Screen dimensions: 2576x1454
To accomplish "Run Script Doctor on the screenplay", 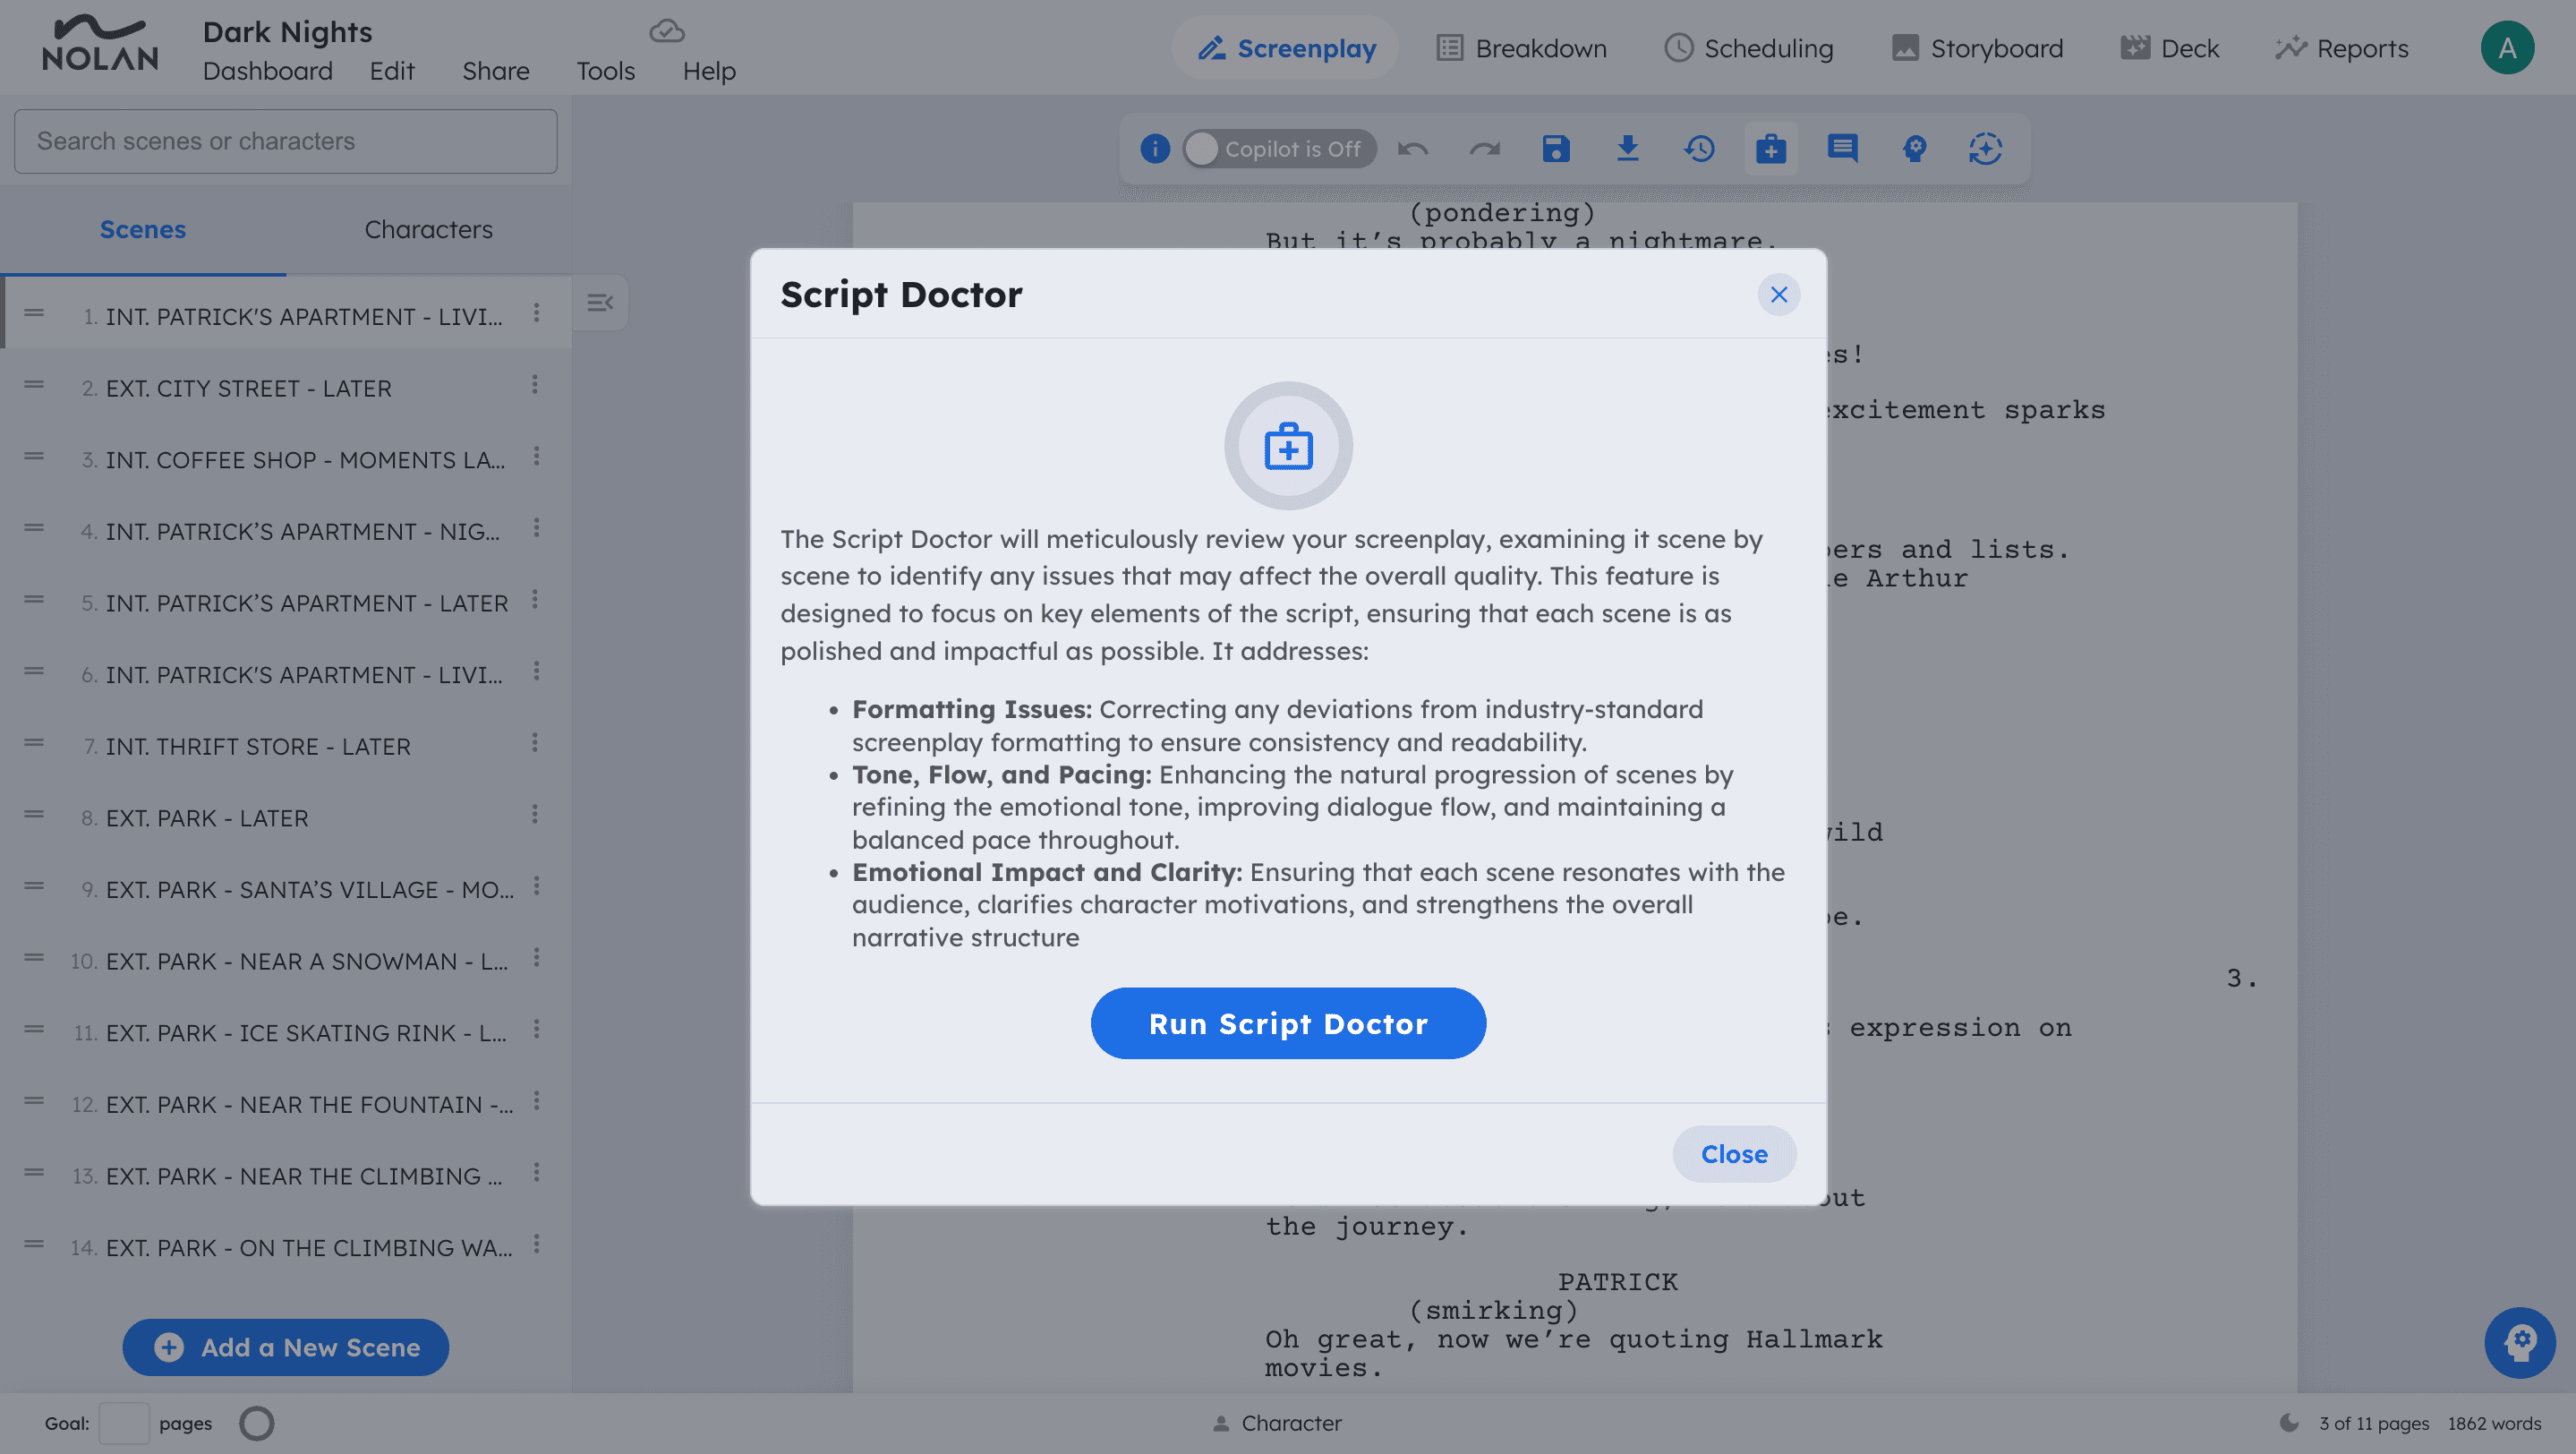I will coord(1288,1023).
